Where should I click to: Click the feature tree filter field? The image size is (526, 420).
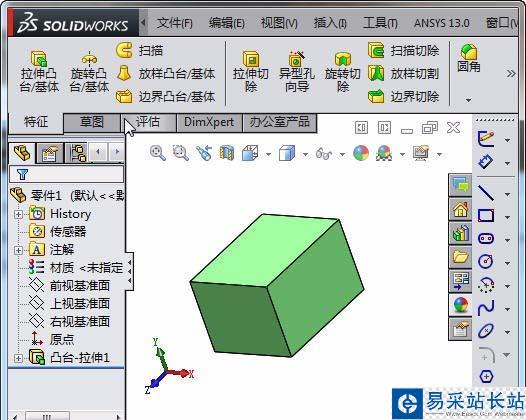click(66, 174)
